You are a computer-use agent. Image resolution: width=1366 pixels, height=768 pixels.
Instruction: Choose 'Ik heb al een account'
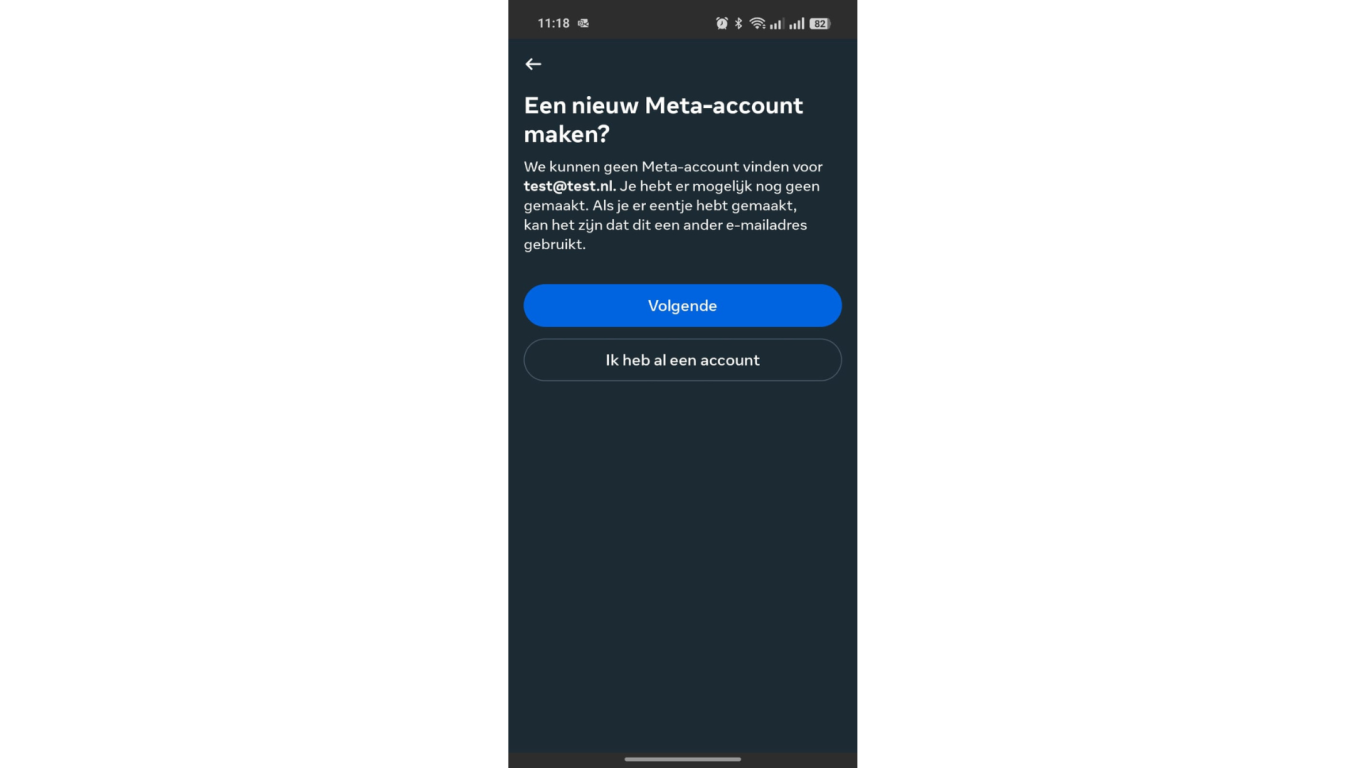click(x=683, y=360)
